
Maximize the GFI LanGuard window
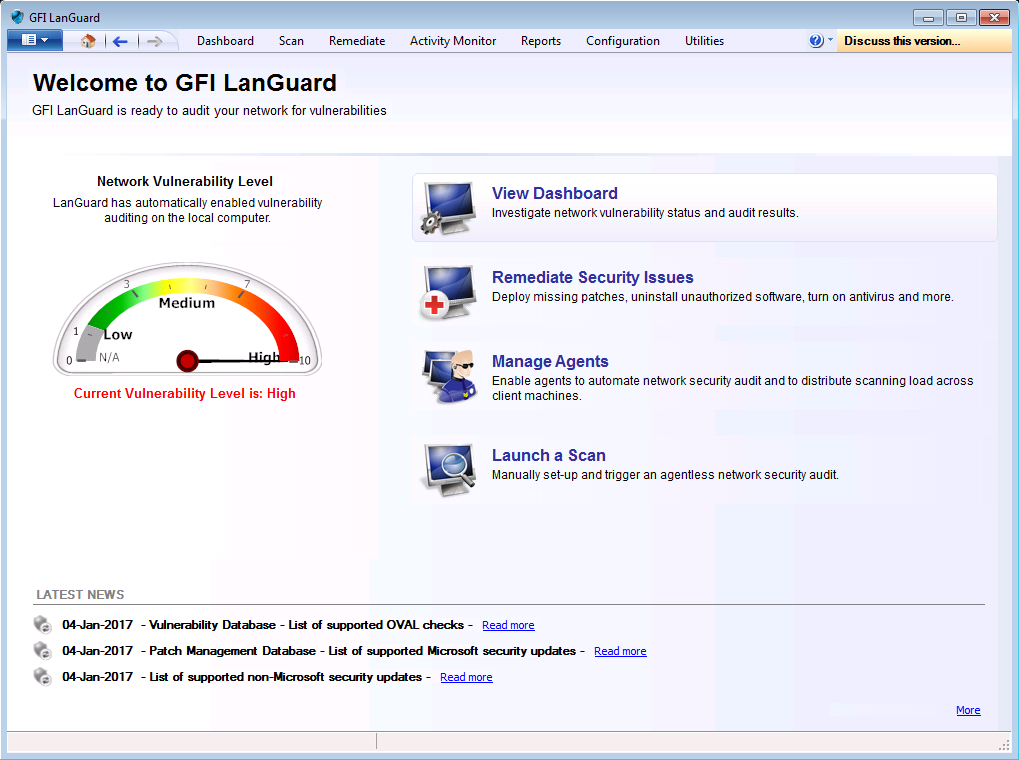(961, 18)
